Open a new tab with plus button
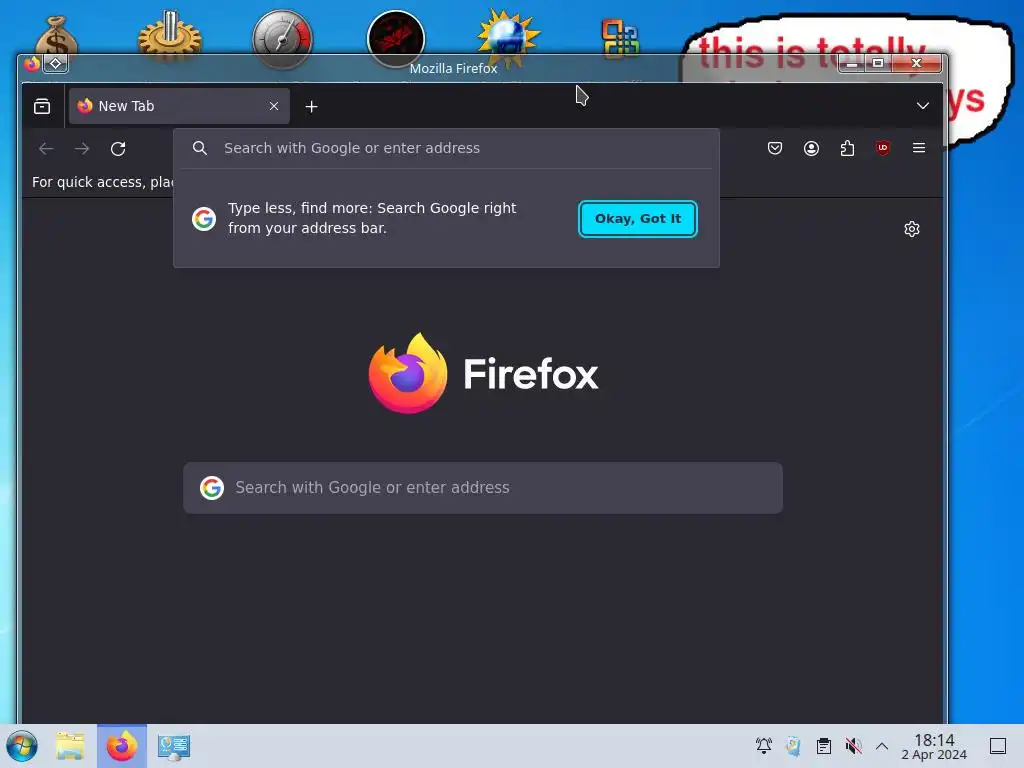 click(312, 106)
